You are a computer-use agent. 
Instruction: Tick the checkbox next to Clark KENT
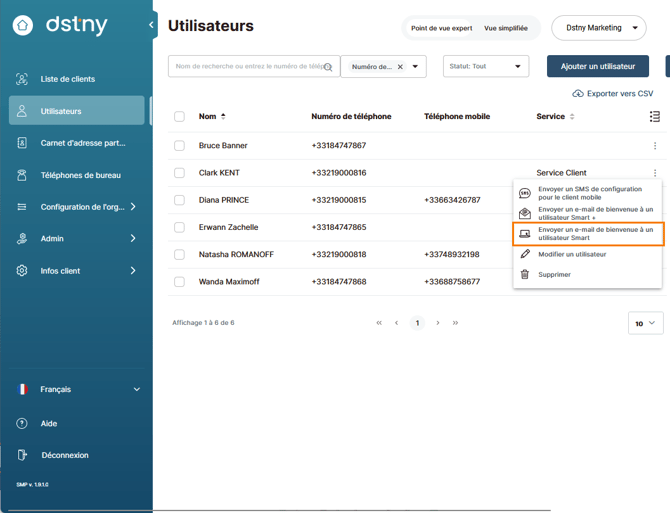tap(179, 173)
